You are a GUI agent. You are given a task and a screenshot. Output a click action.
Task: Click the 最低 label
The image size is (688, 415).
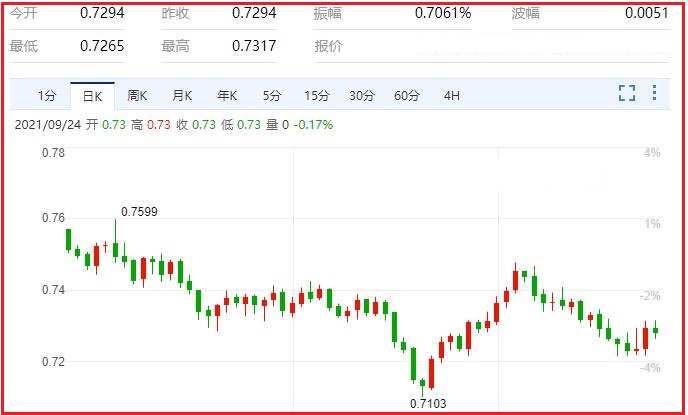tap(24, 46)
